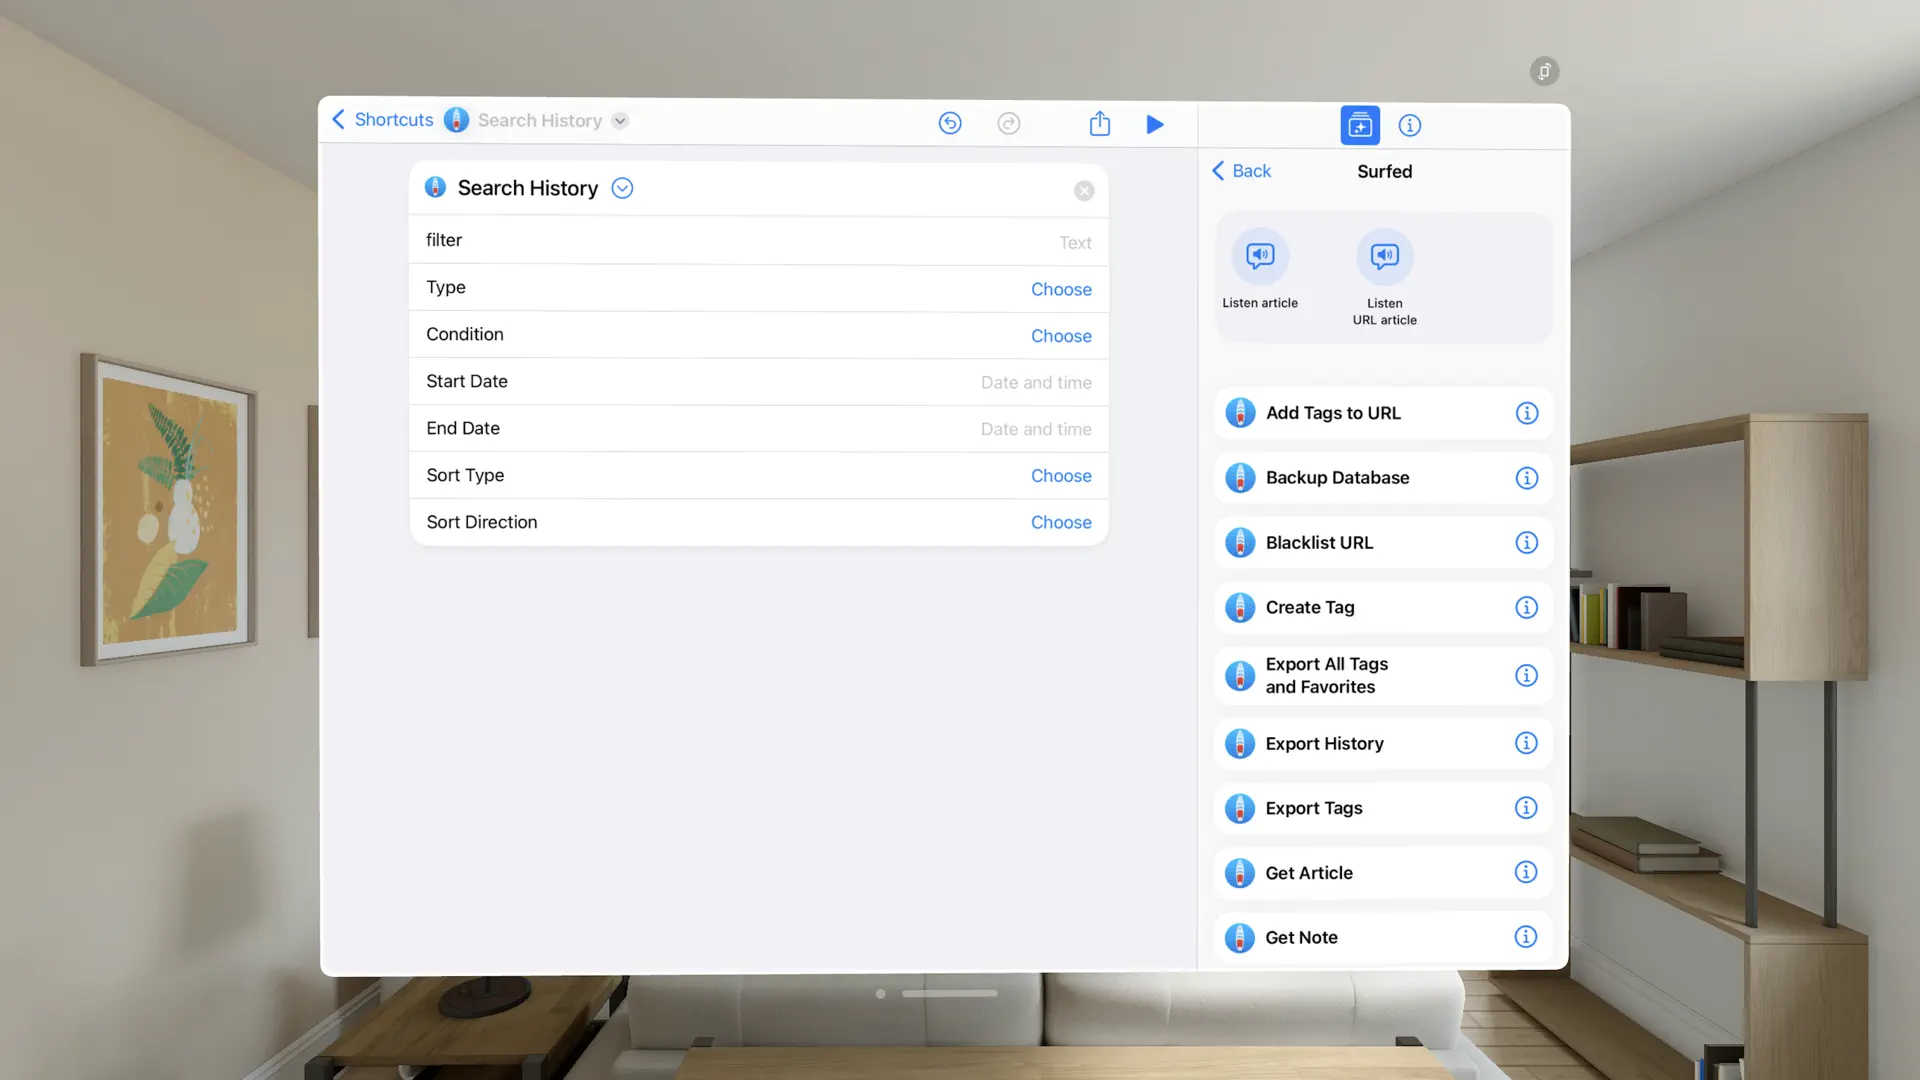
Task: Open the shortcut details info tab
Action: click(1410, 125)
